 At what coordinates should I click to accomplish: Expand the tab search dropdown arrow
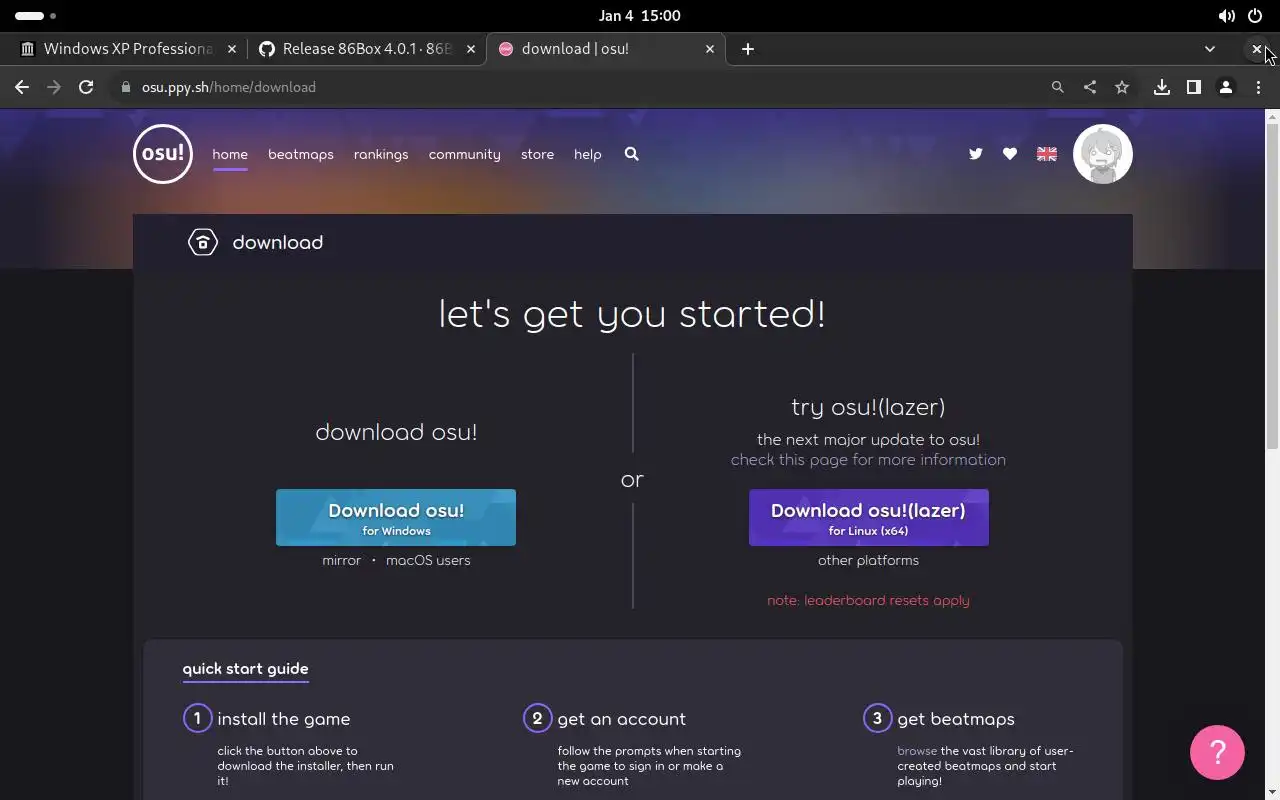click(1210, 49)
